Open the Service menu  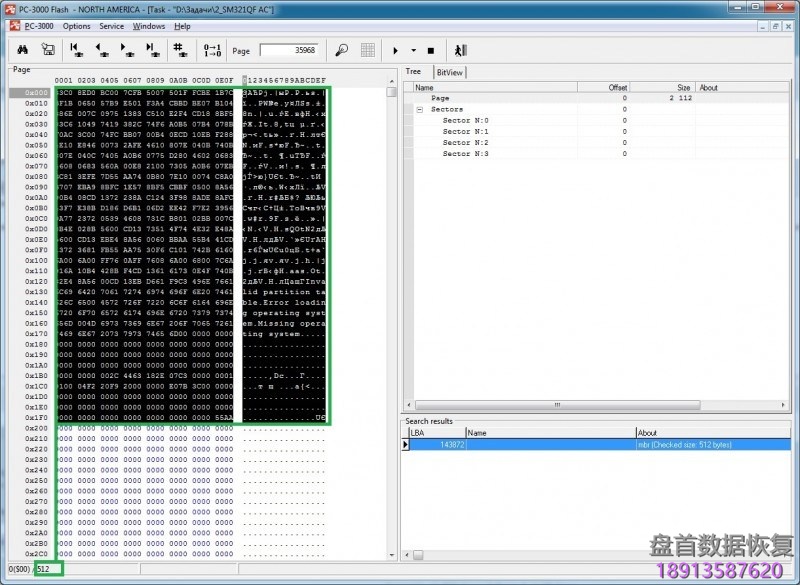(111, 26)
